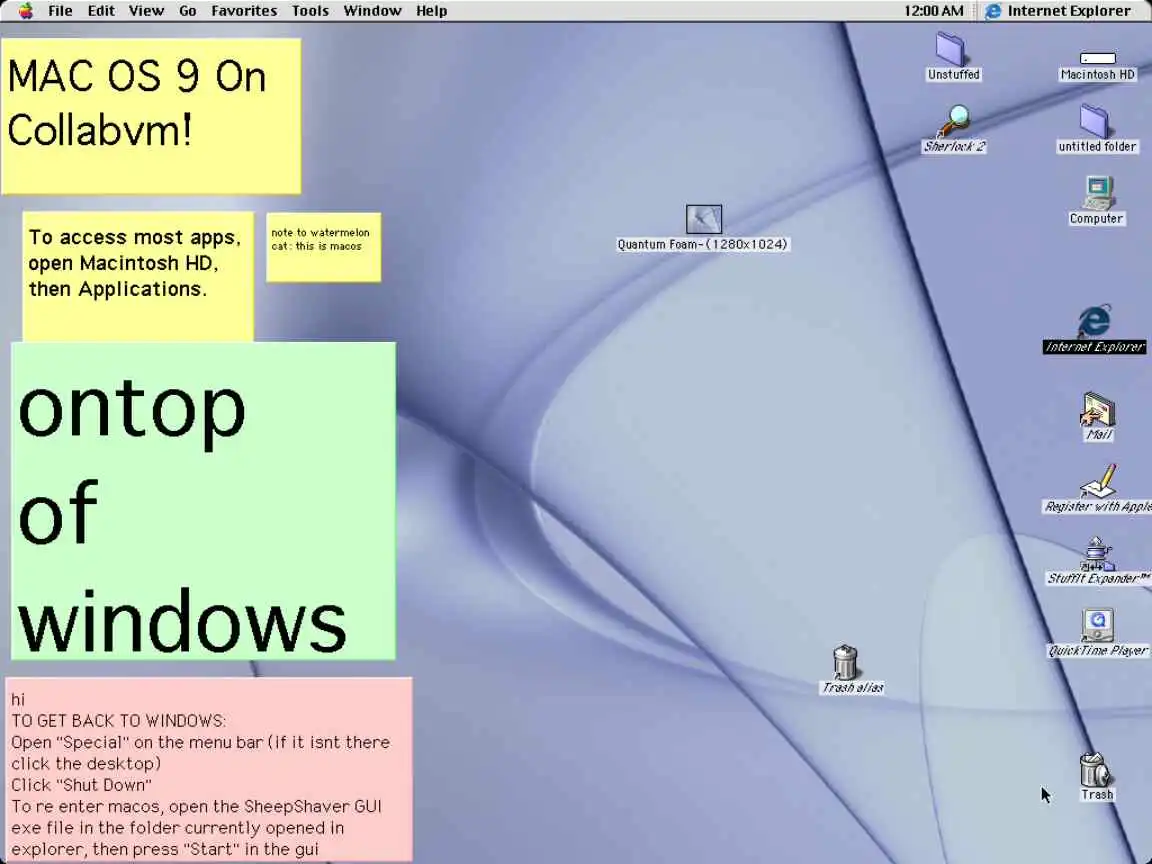The image size is (1152, 864).
Task: Select the Mail desktop icon
Action: click(1098, 409)
